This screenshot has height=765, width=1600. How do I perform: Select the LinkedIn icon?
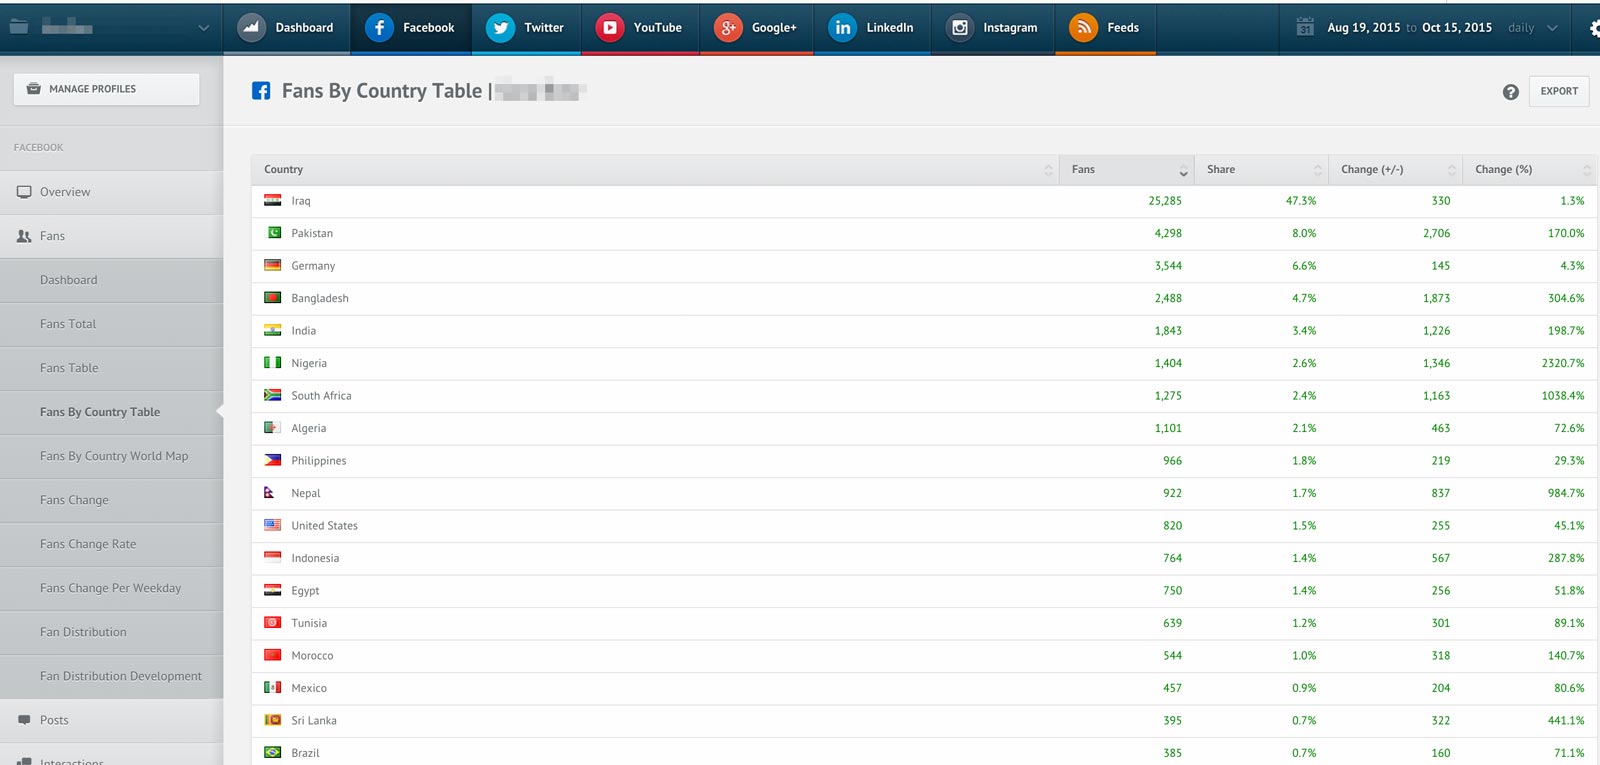click(843, 28)
